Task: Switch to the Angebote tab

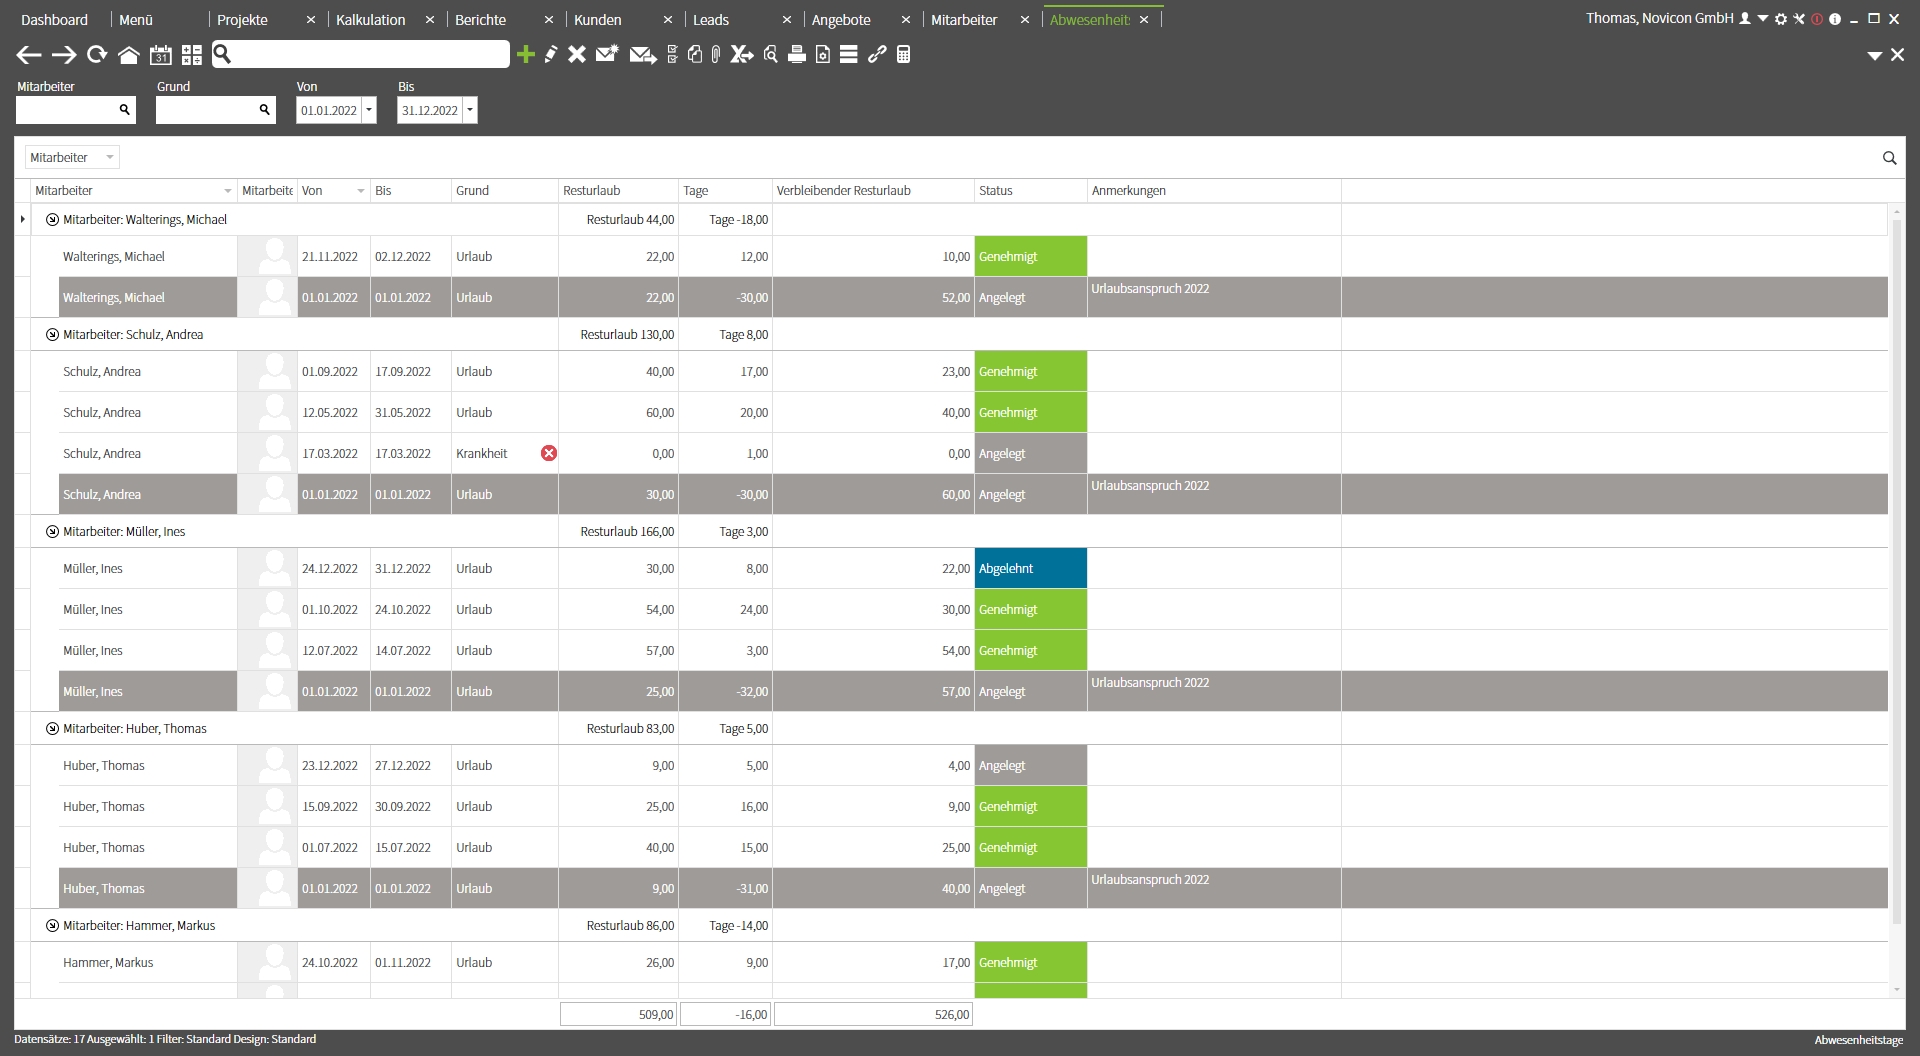Action: [841, 20]
